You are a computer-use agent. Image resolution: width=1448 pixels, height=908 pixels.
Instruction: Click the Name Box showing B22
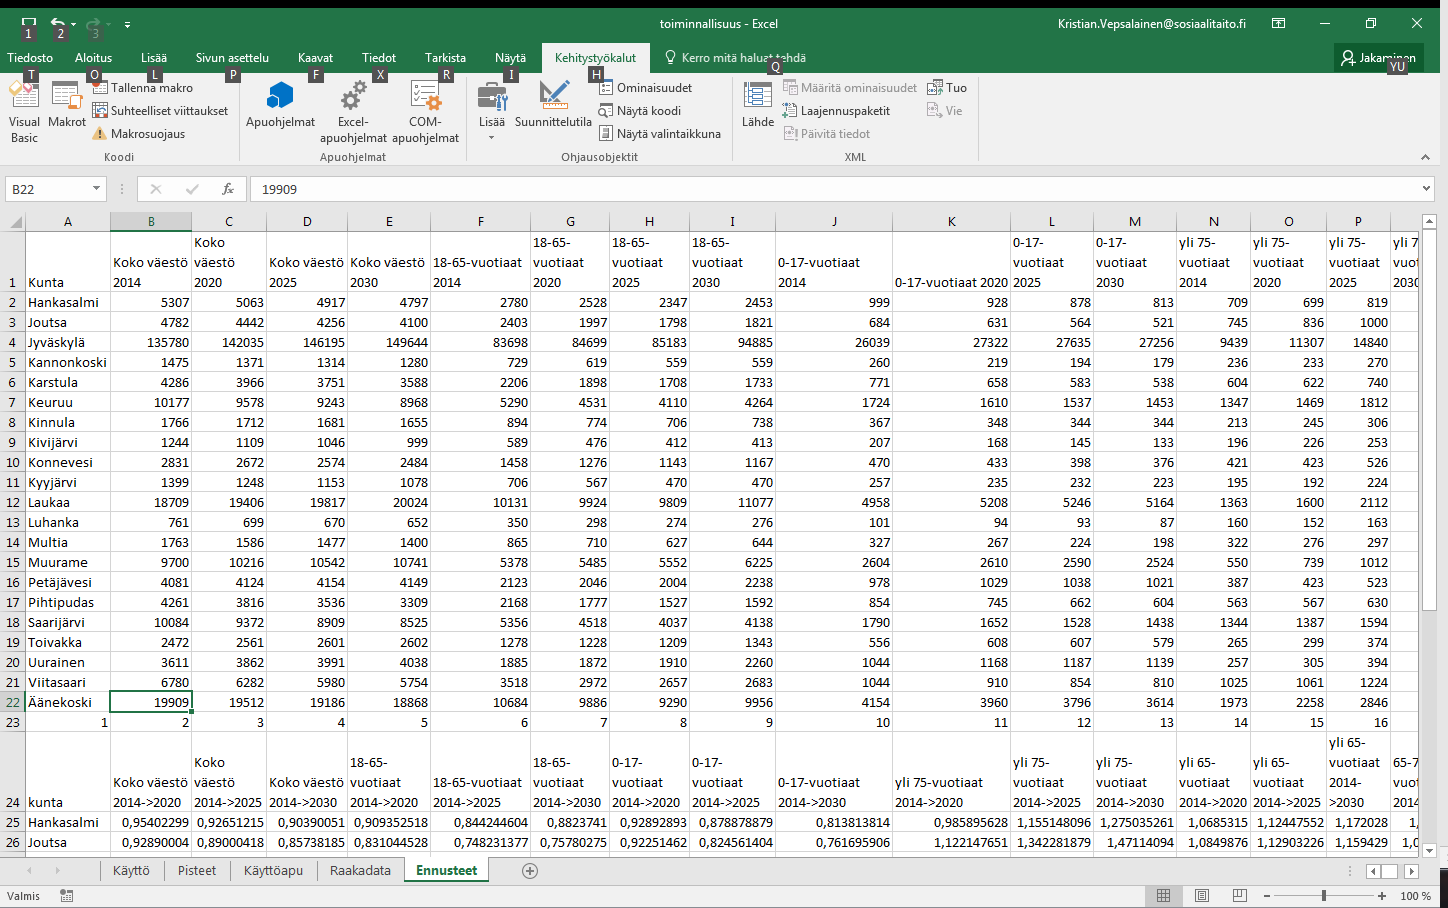click(x=48, y=189)
